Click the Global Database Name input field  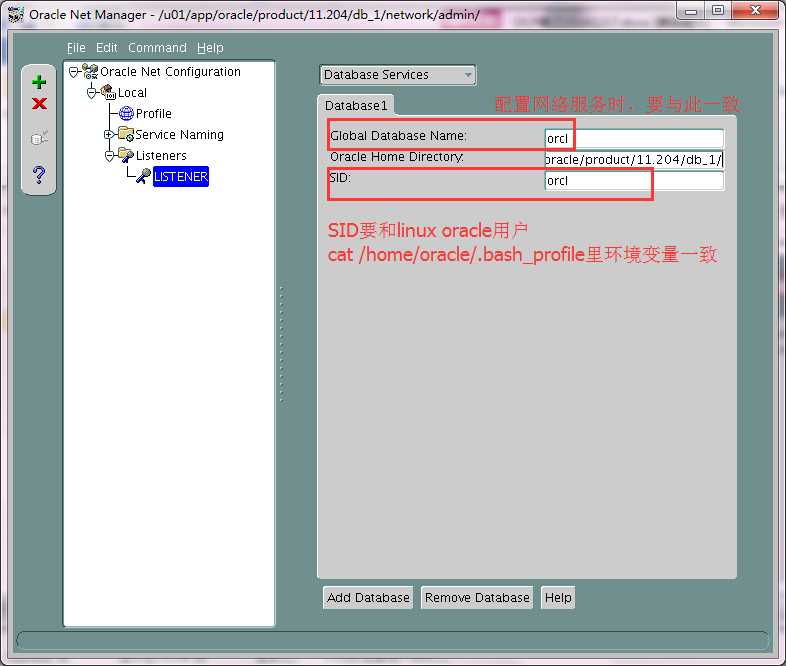click(x=634, y=138)
